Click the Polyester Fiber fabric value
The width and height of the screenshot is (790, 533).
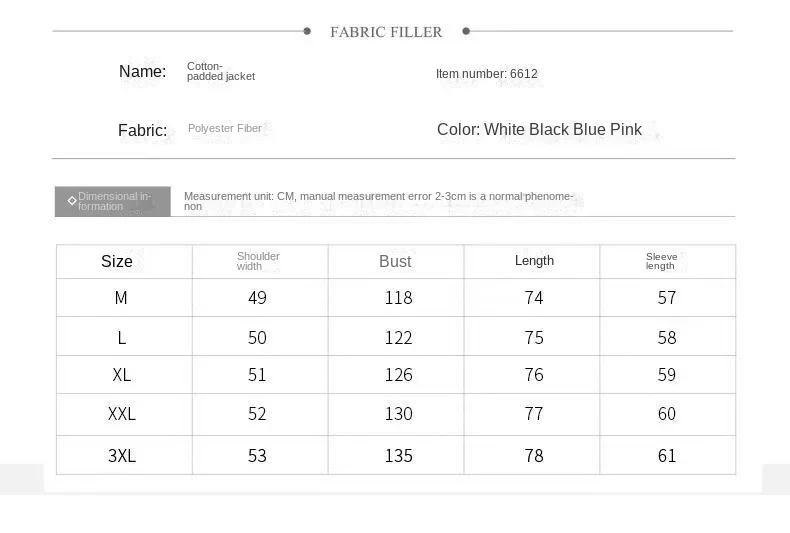225,129
